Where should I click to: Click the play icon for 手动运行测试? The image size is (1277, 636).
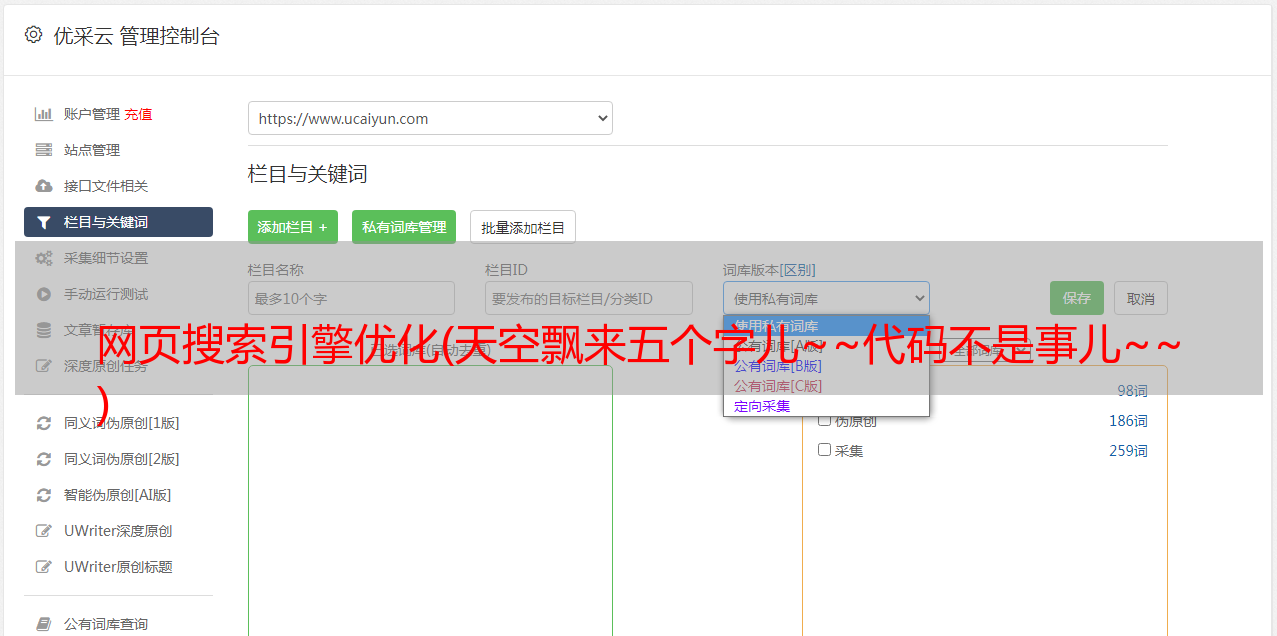pyautogui.click(x=44, y=294)
